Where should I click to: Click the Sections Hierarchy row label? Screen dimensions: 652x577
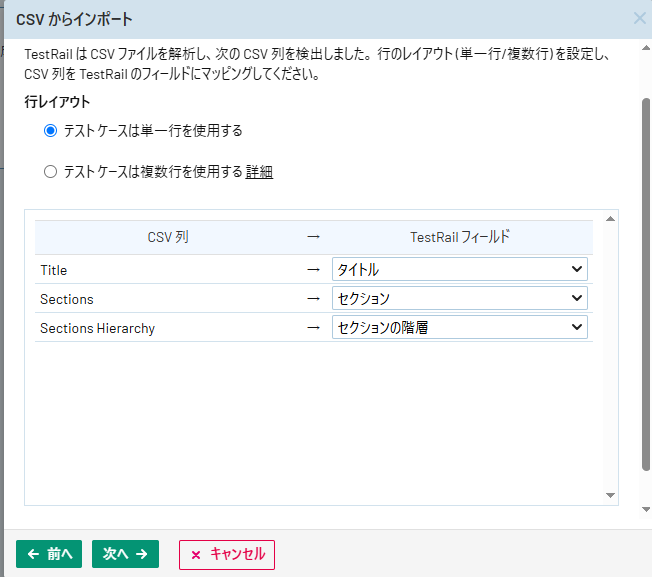tap(97, 328)
